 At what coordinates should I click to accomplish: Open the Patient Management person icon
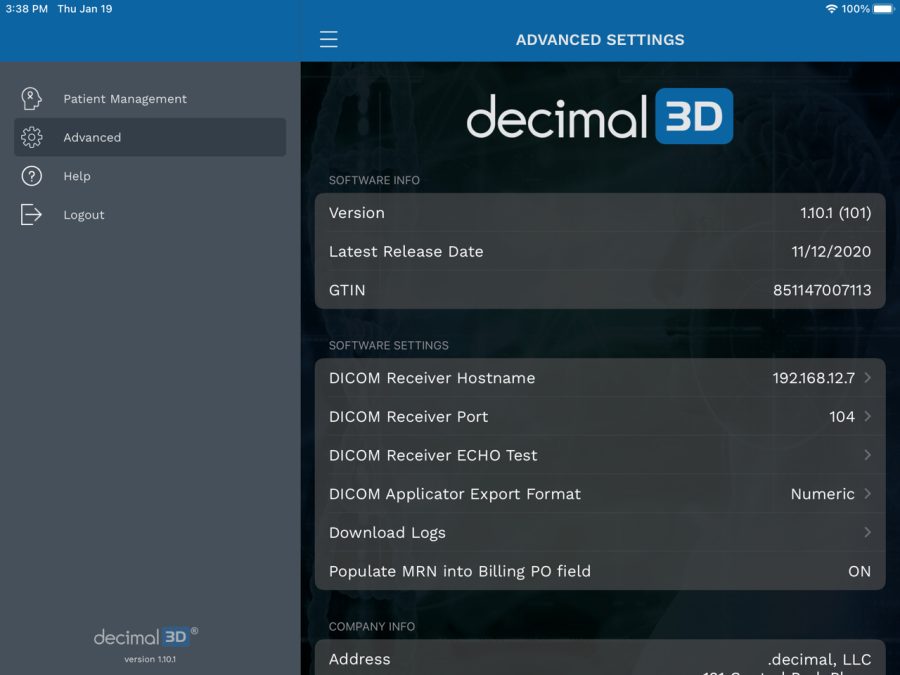pyautogui.click(x=31, y=98)
